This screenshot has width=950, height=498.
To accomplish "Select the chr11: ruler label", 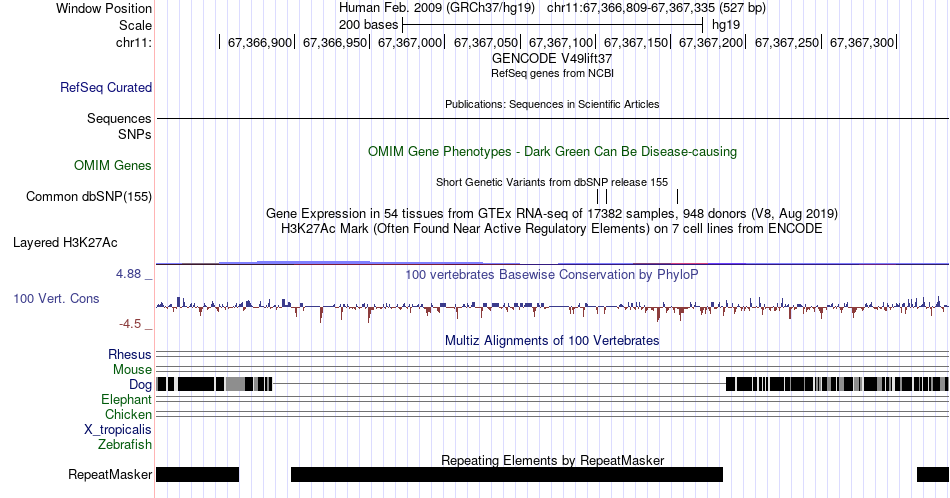I will [134, 42].
